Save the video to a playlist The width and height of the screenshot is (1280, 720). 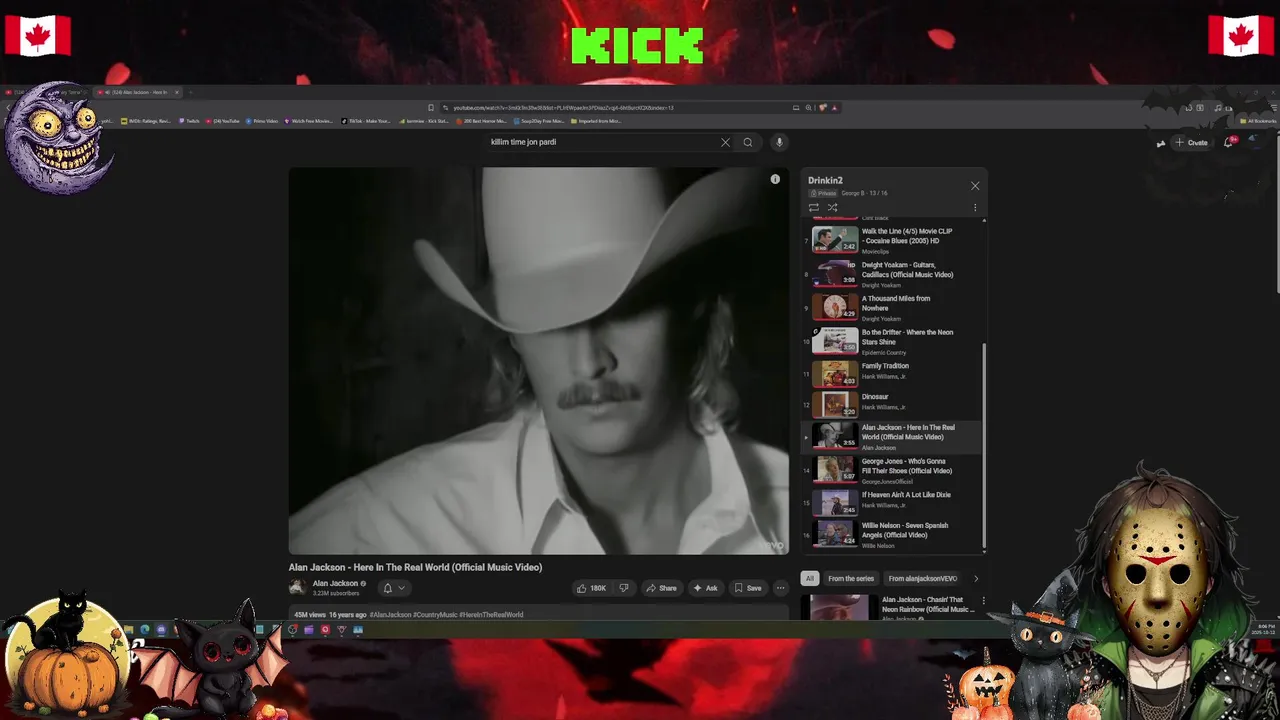tap(748, 588)
